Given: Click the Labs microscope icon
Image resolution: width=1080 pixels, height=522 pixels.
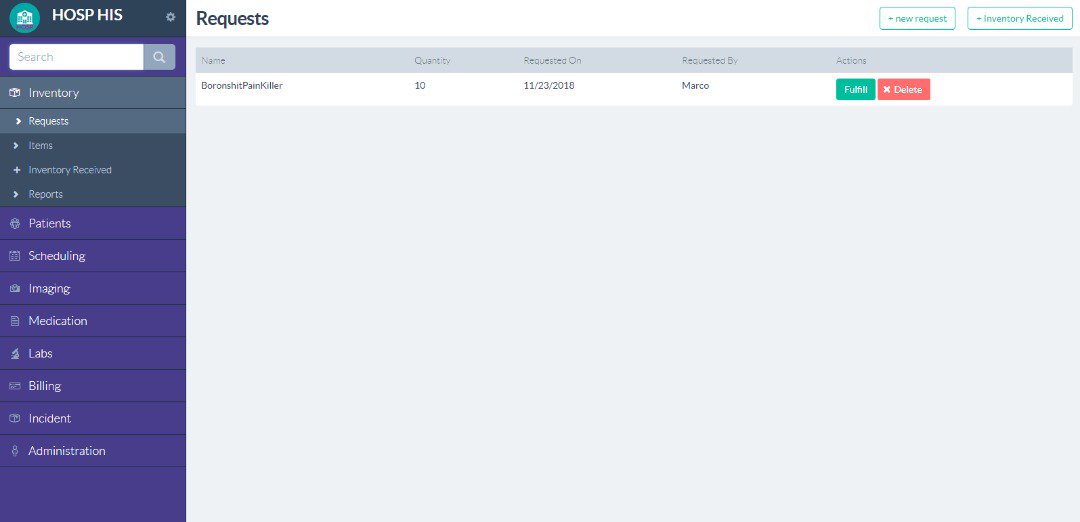Looking at the screenshot, I should [x=15, y=353].
